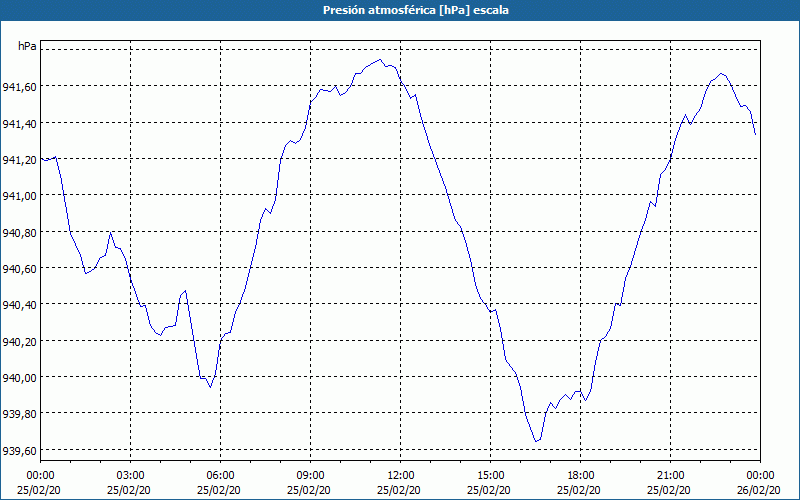Image resolution: width=800 pixels, height=500 pixels.
Task: Click the 'Presión atmosférica [hPa] escala' chart title
Action: tap(416, 10)
